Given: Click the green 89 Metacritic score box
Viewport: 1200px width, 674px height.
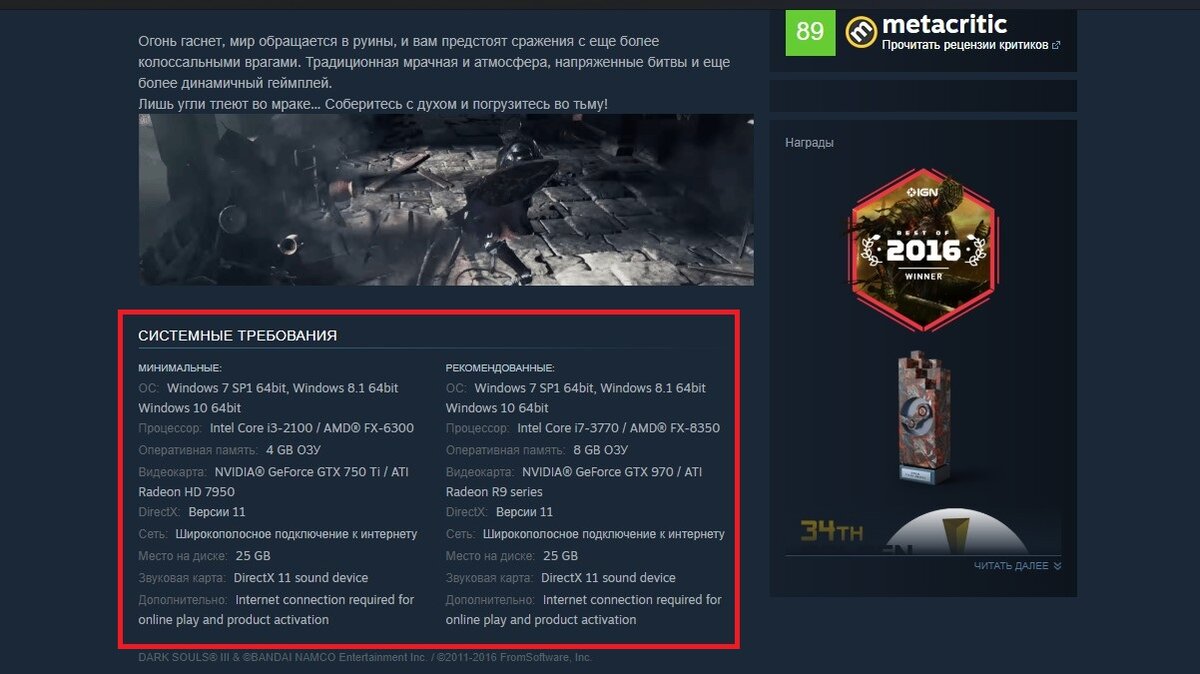Looking at the screenshot, I should [810, 32].
